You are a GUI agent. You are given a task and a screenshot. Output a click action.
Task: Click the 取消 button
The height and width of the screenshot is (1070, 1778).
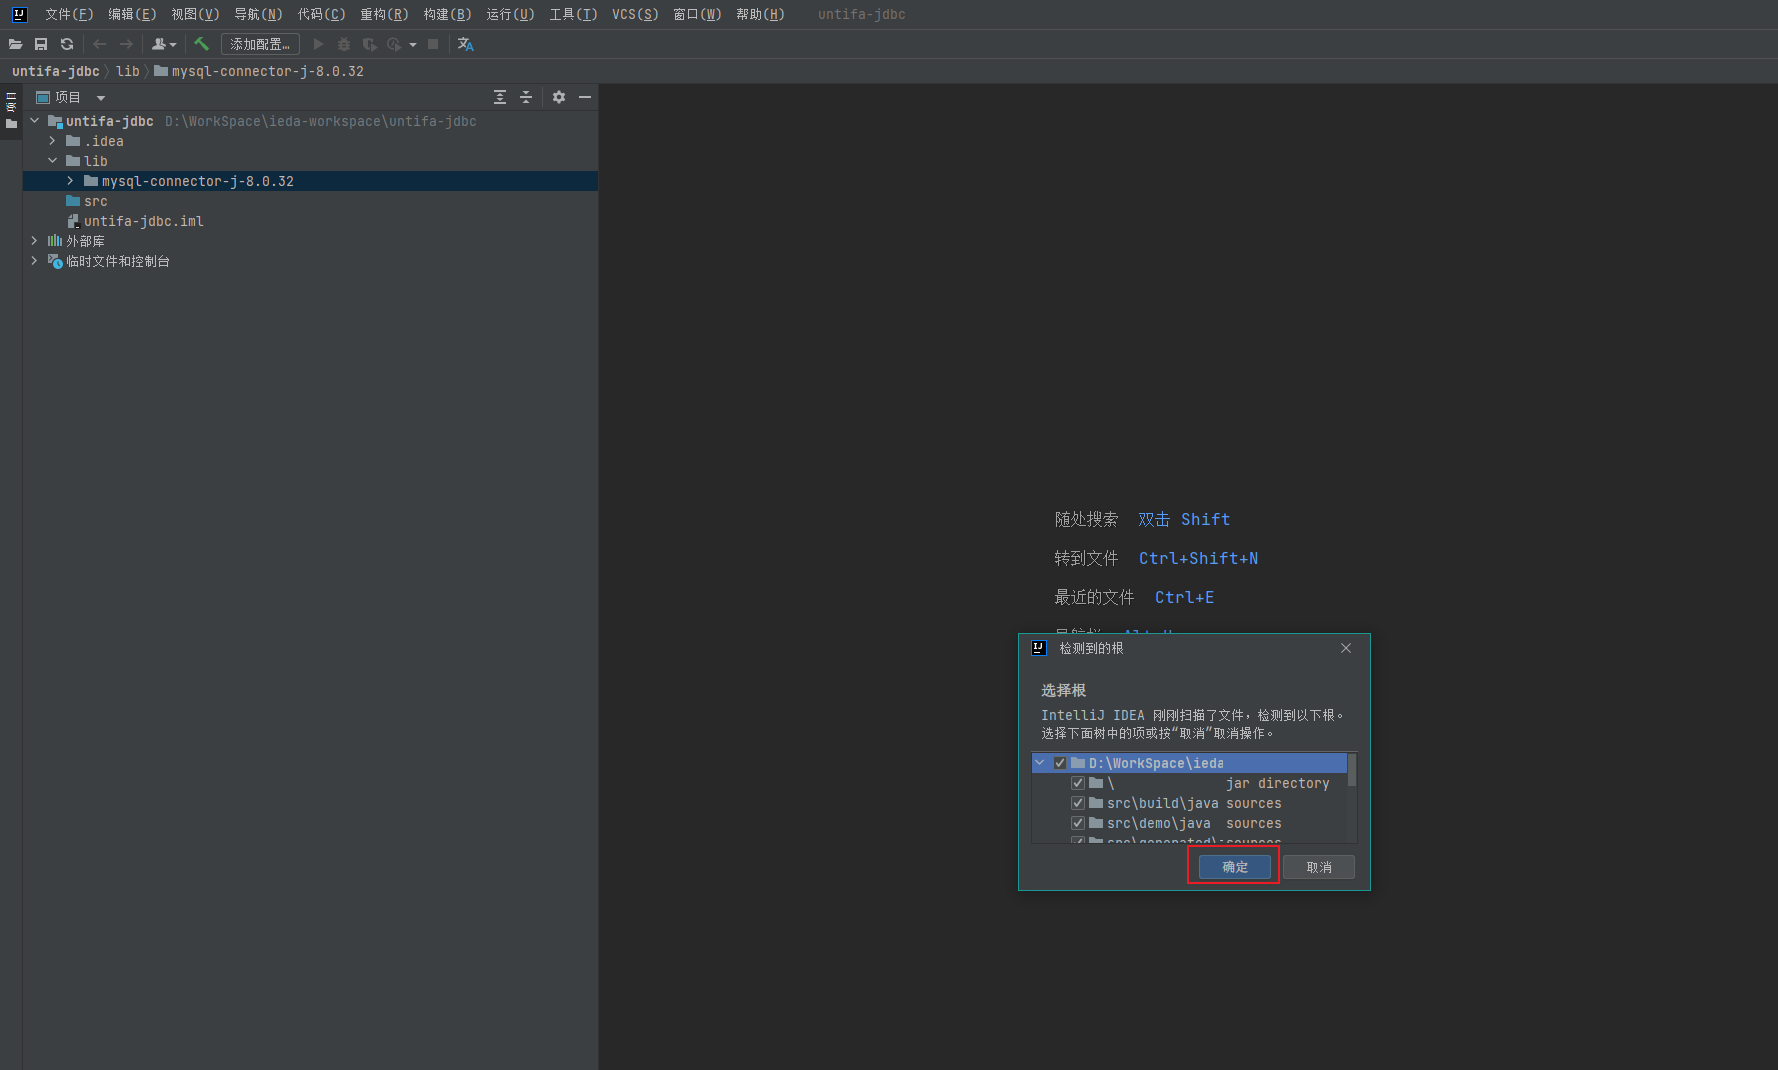1319,867
